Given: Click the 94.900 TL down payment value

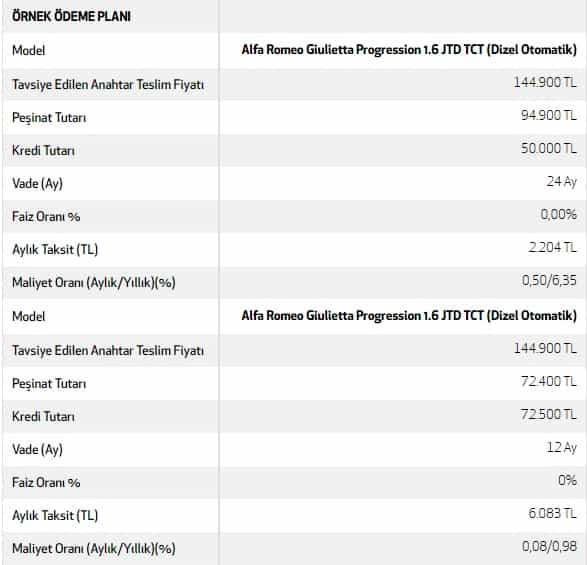Looking at the screenshot, I should (548, 115).
